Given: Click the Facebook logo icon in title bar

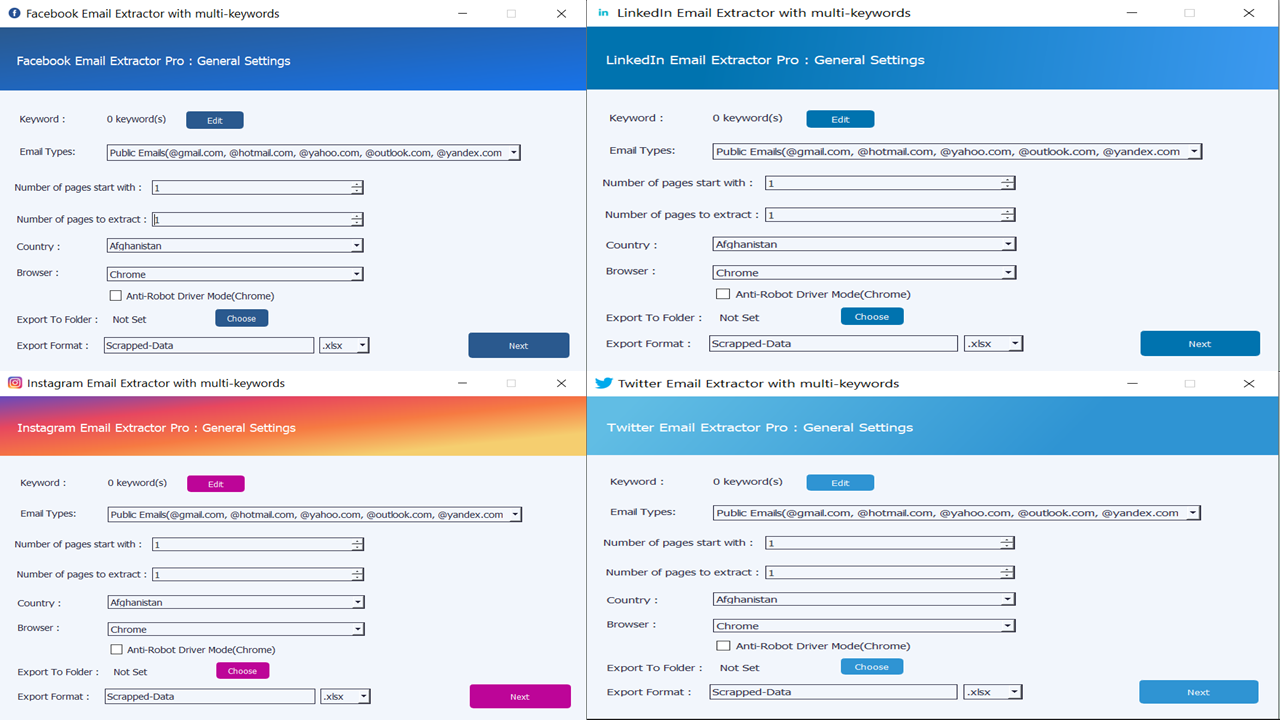Looking at the screenshot, I should pos(15,14).
